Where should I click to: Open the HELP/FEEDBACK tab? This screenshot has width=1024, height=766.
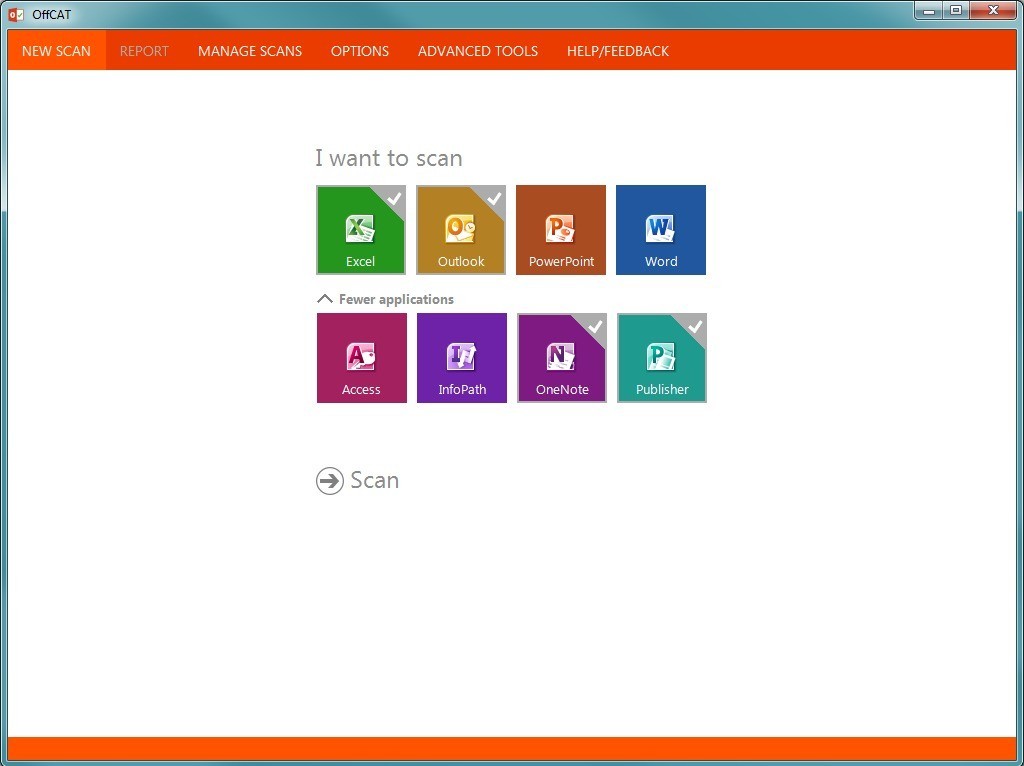point(618,51)
